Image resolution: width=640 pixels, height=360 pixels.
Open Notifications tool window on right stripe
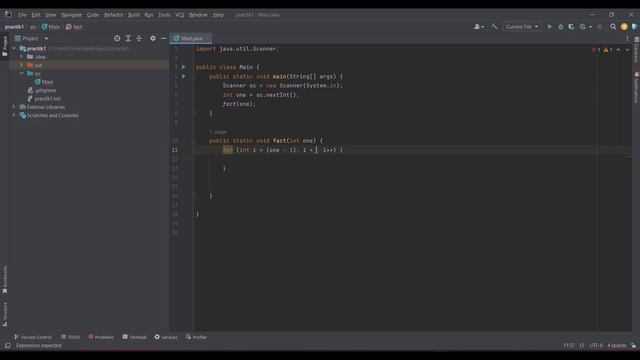click(636, 88)
